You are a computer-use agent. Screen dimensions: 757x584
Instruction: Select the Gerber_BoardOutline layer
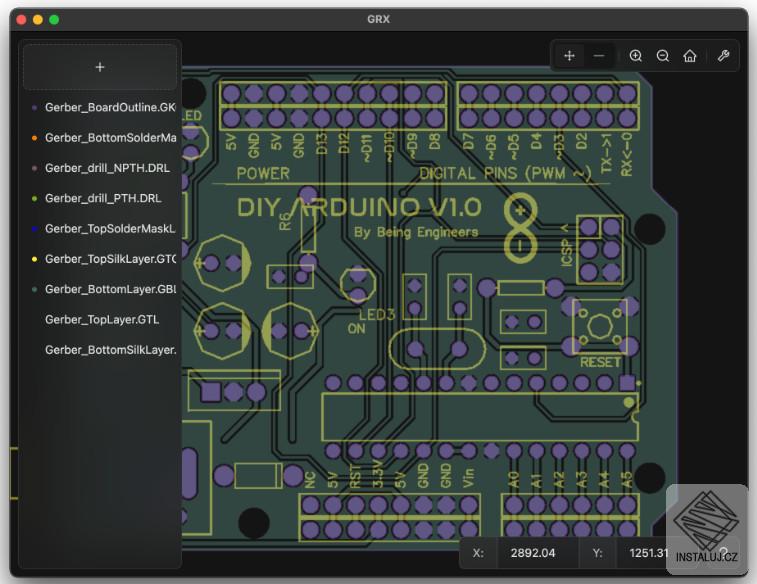tap(100, 107)
